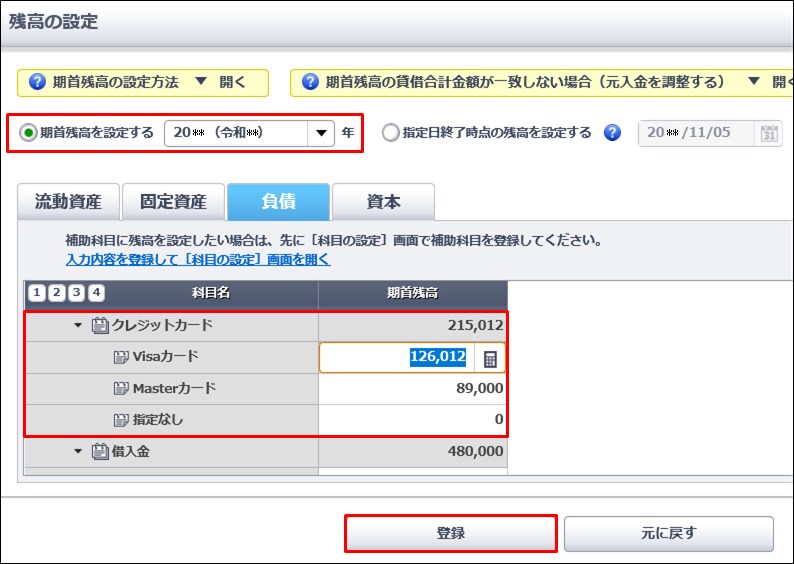Click the クレジットカード account icon

pyautogui.click(x=100, y=325)
